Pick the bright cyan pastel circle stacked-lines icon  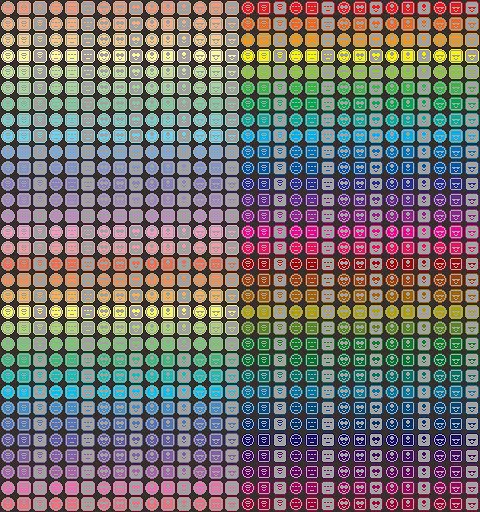8,392
